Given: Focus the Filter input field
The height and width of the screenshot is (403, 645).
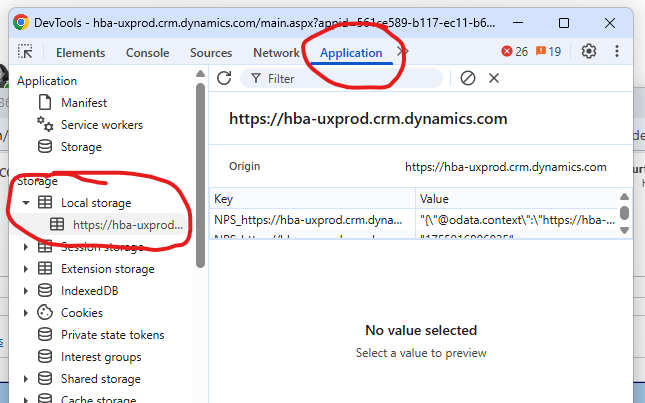Looking at the screenshot, I should 341,78.
